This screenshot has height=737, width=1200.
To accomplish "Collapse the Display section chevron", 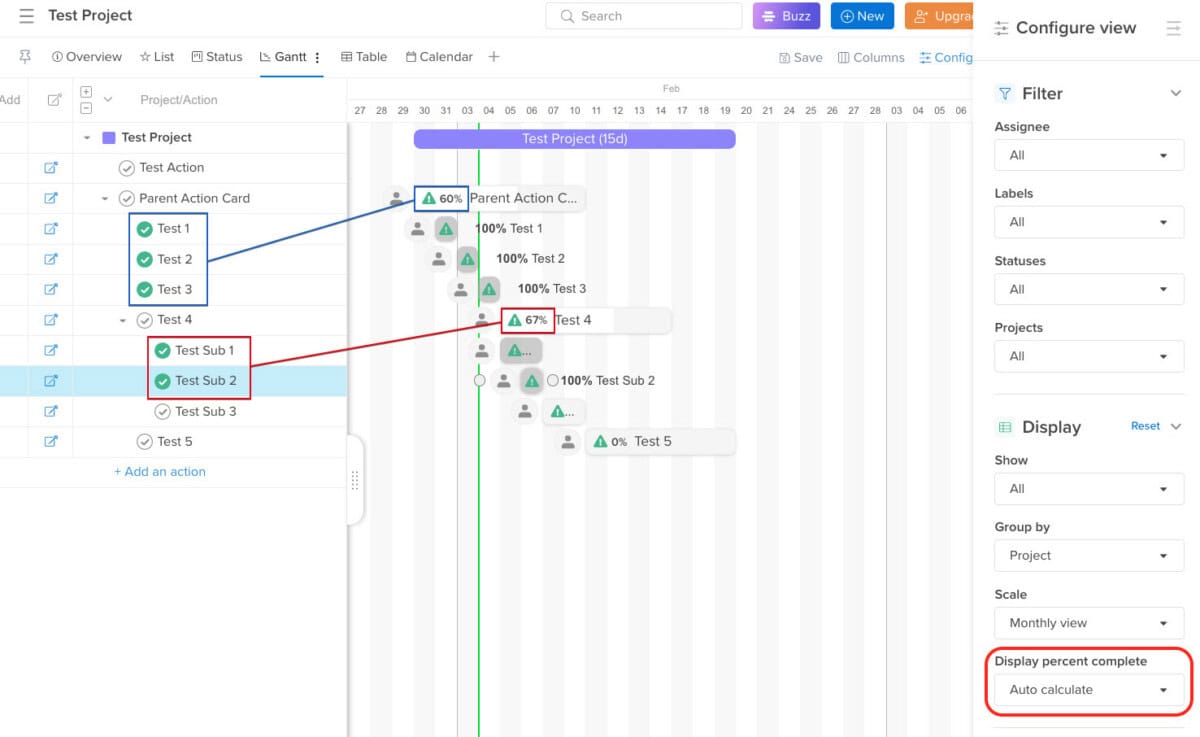I will pos(1176,426).
